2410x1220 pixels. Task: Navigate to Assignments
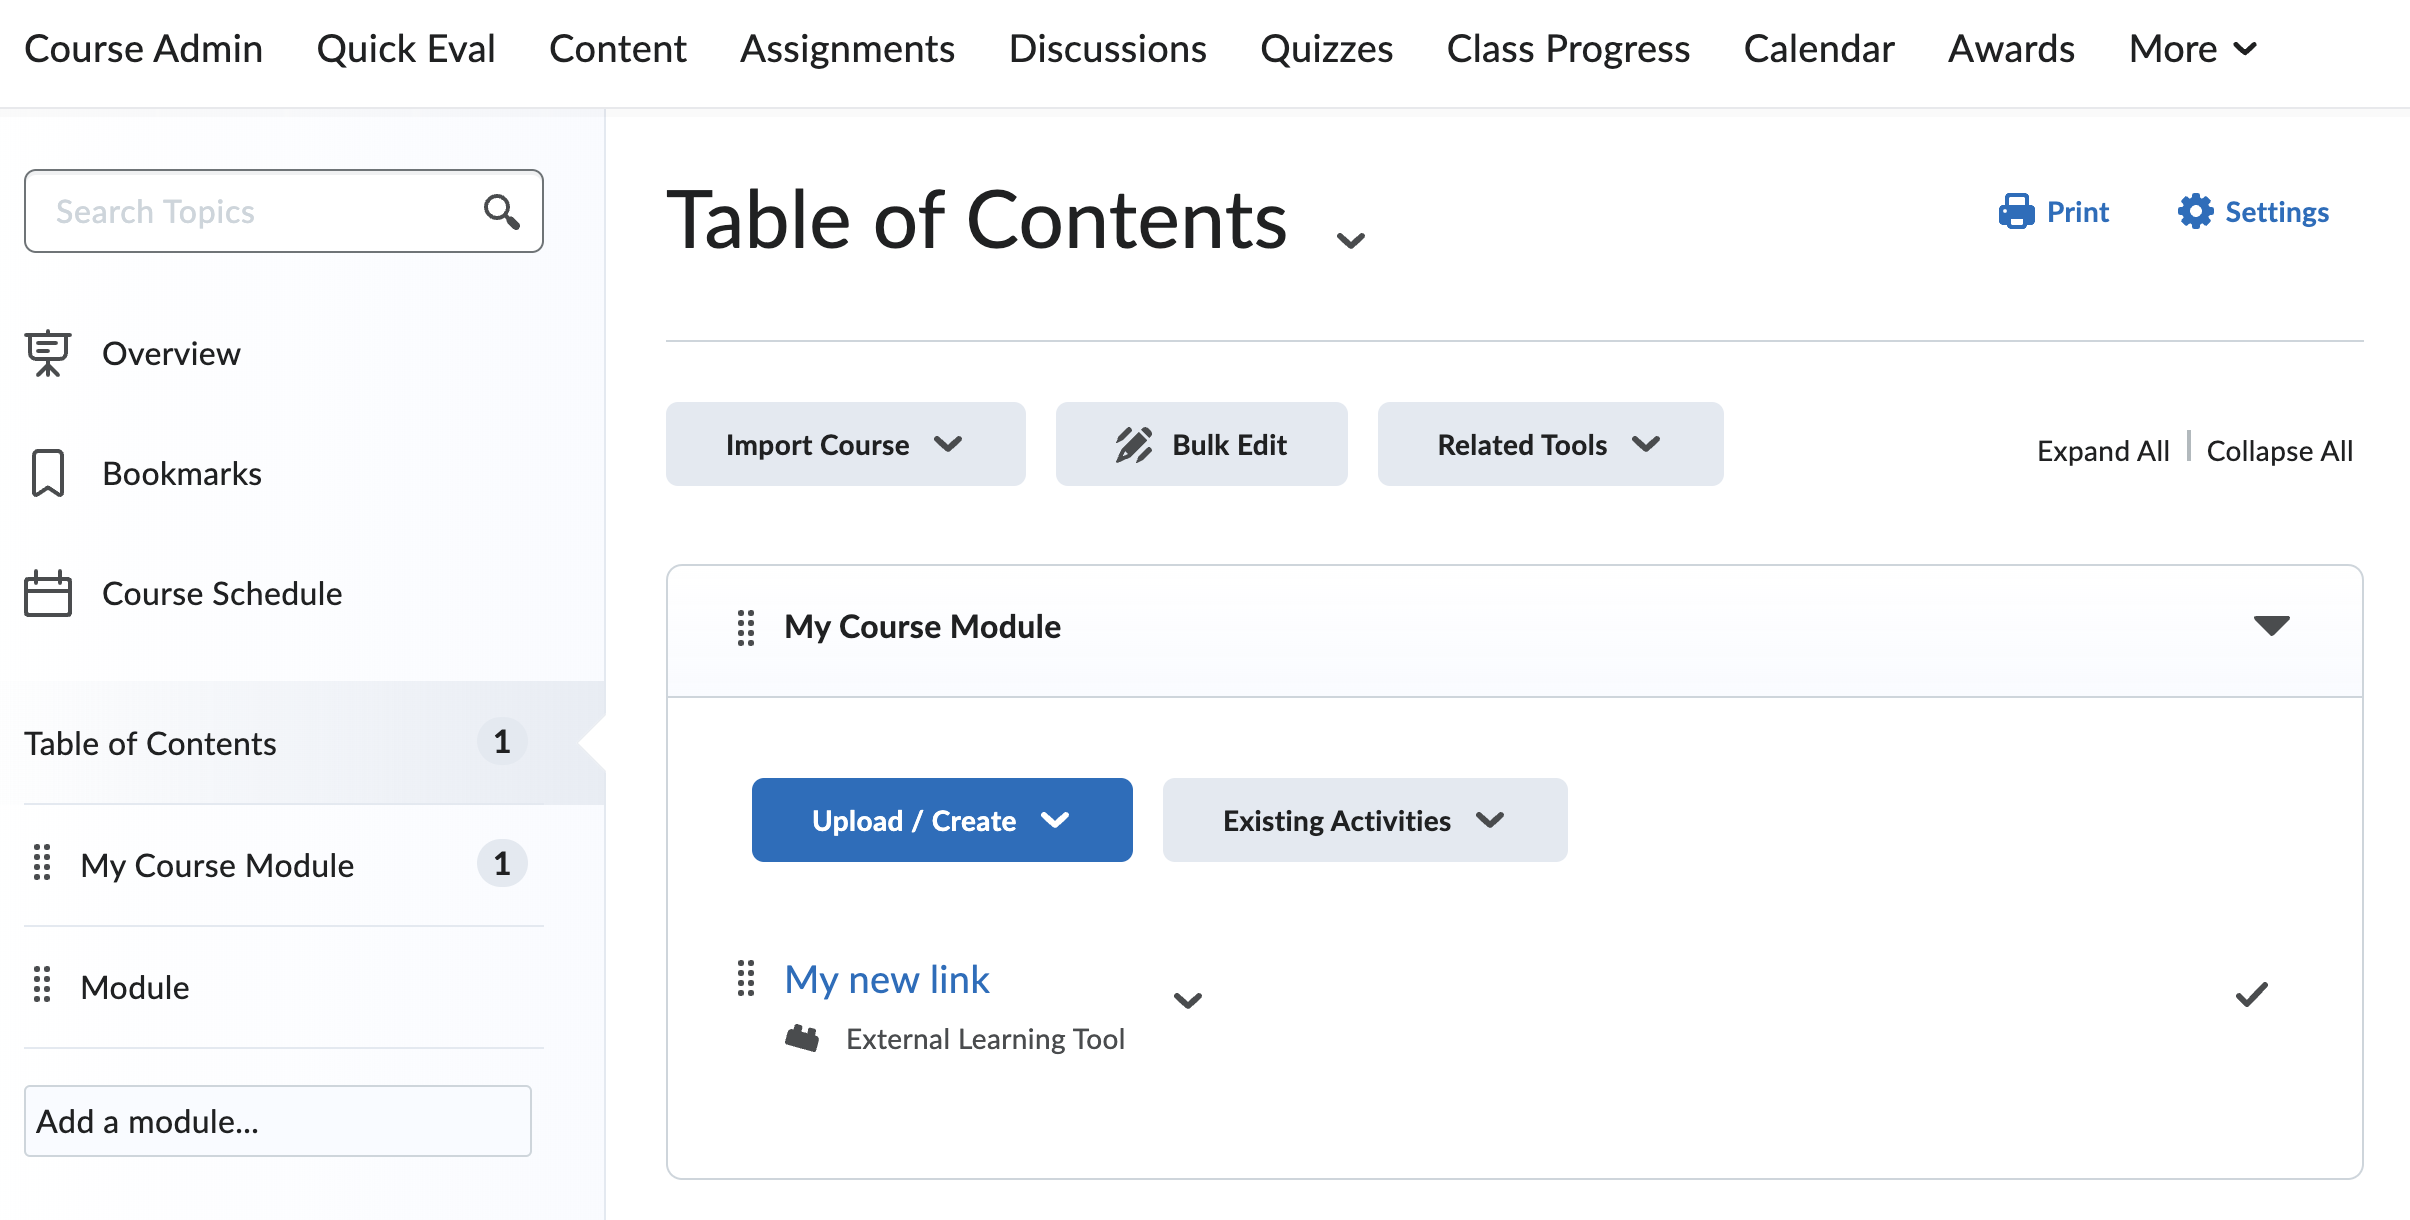(x=847, y=49)
